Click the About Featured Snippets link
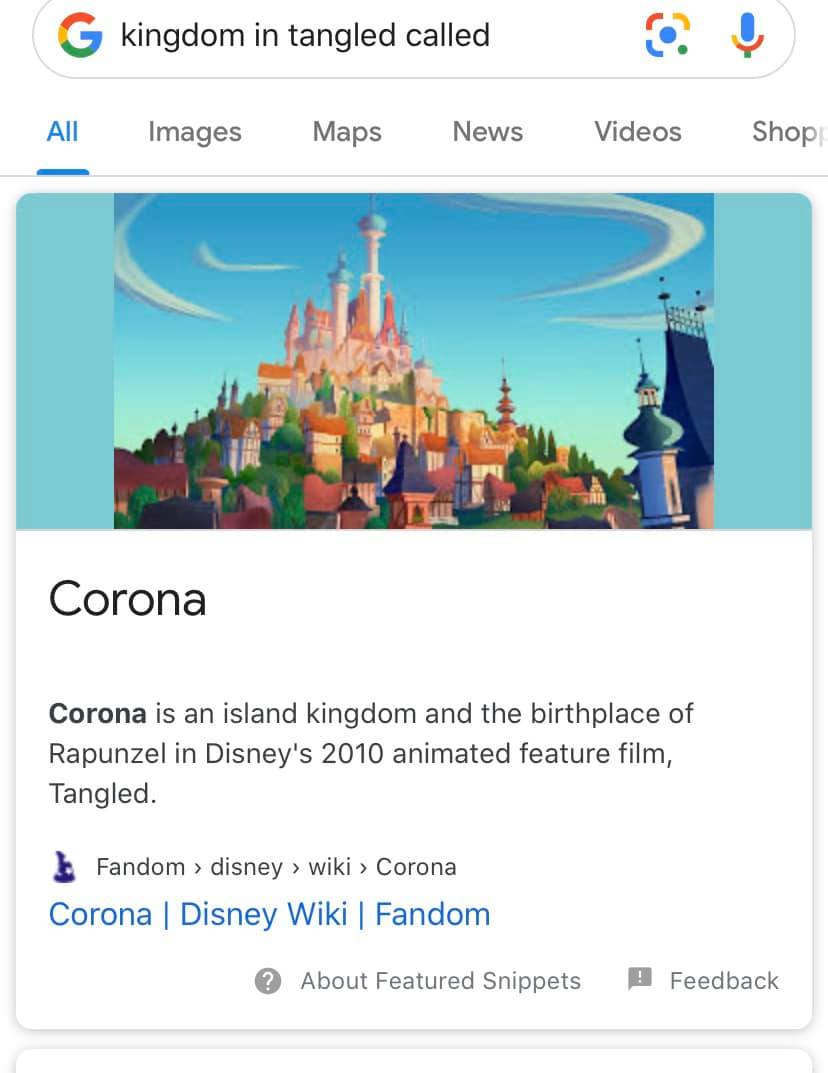Image resolution: width=828 pixels, height=1073 pixels. (x=441, y=981)
